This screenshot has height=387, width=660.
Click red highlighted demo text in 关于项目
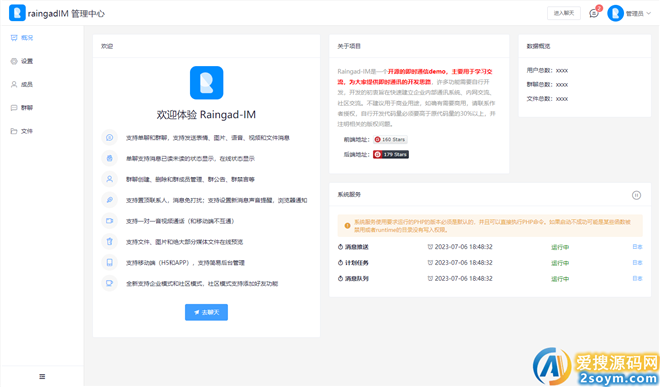pyautogui.click(x=415, y=77)
